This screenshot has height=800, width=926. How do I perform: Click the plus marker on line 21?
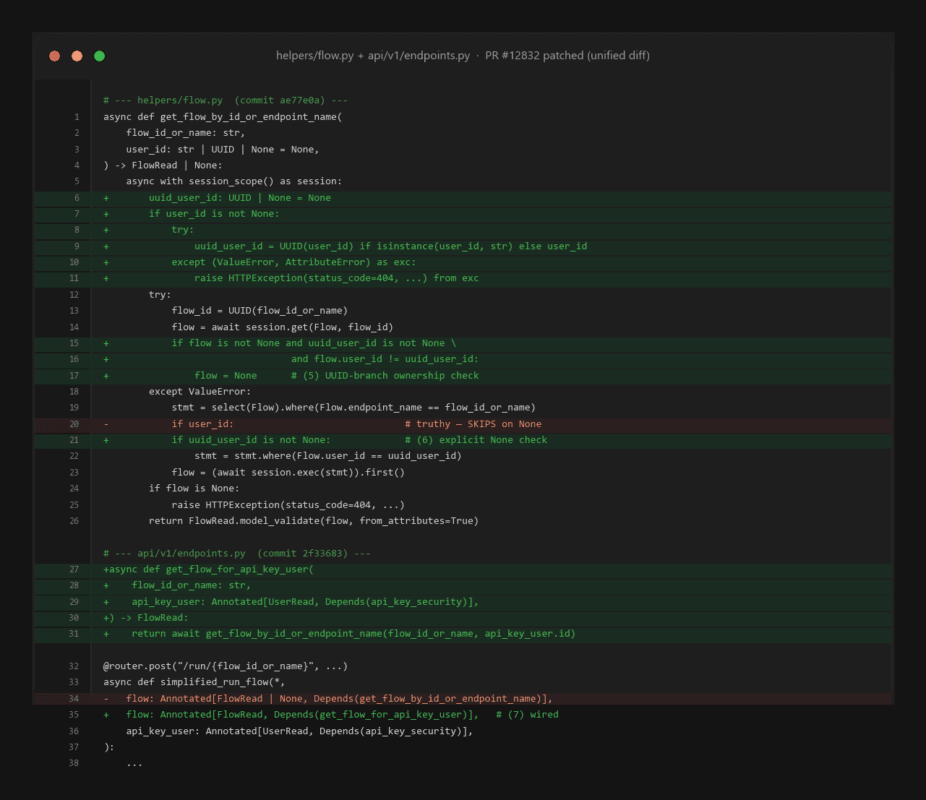click(x=106, y=440)
